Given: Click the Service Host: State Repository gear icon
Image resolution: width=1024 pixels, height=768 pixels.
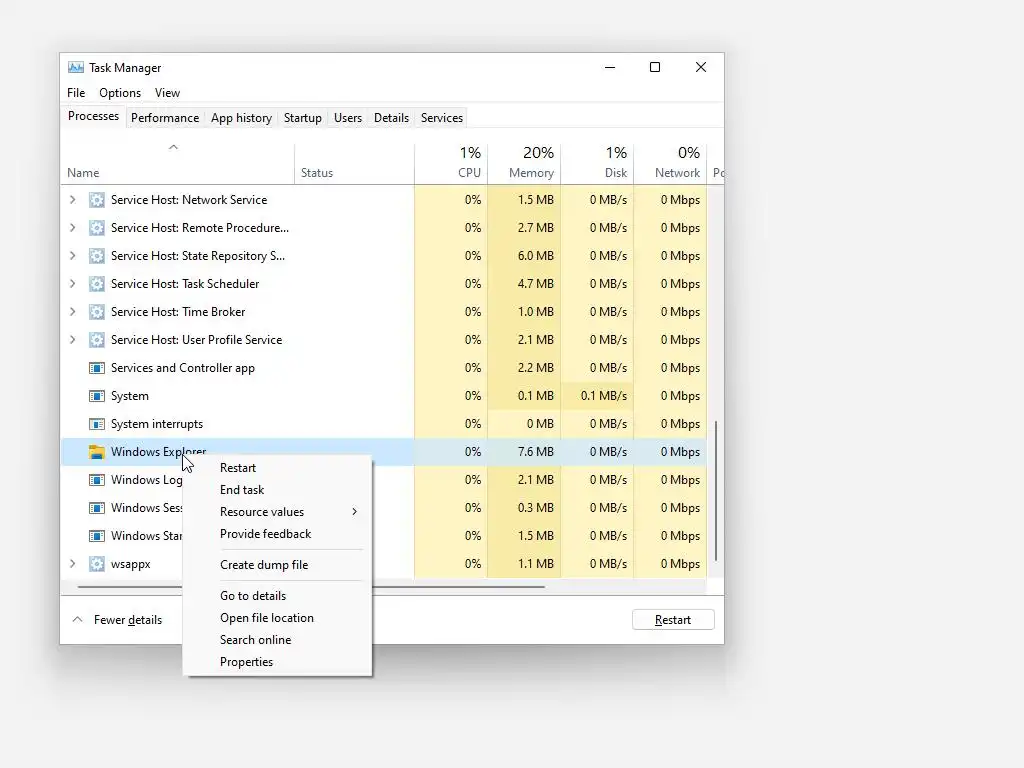Looking at the screenshot, I should [97, 256].
